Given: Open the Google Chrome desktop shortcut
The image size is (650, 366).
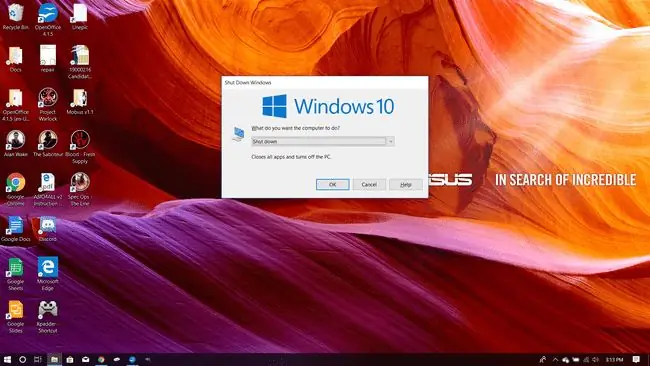Looking at the screenshot, I should (x=15, y=189).
